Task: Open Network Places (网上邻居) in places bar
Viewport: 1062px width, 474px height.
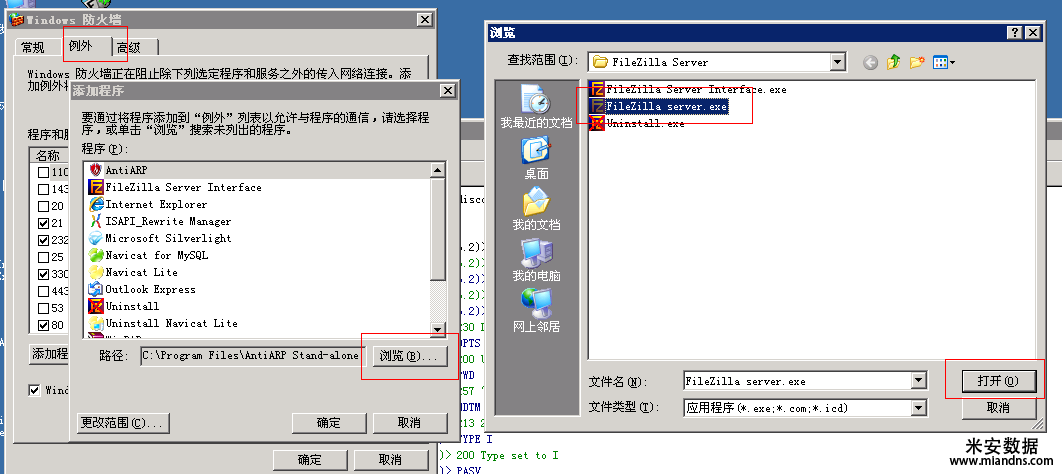Action: click(536, 311)
